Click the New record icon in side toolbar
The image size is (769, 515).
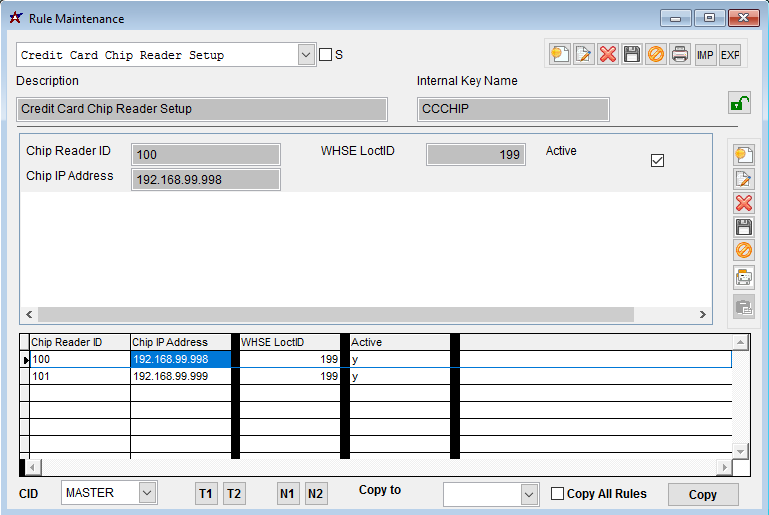coord(743,155)
